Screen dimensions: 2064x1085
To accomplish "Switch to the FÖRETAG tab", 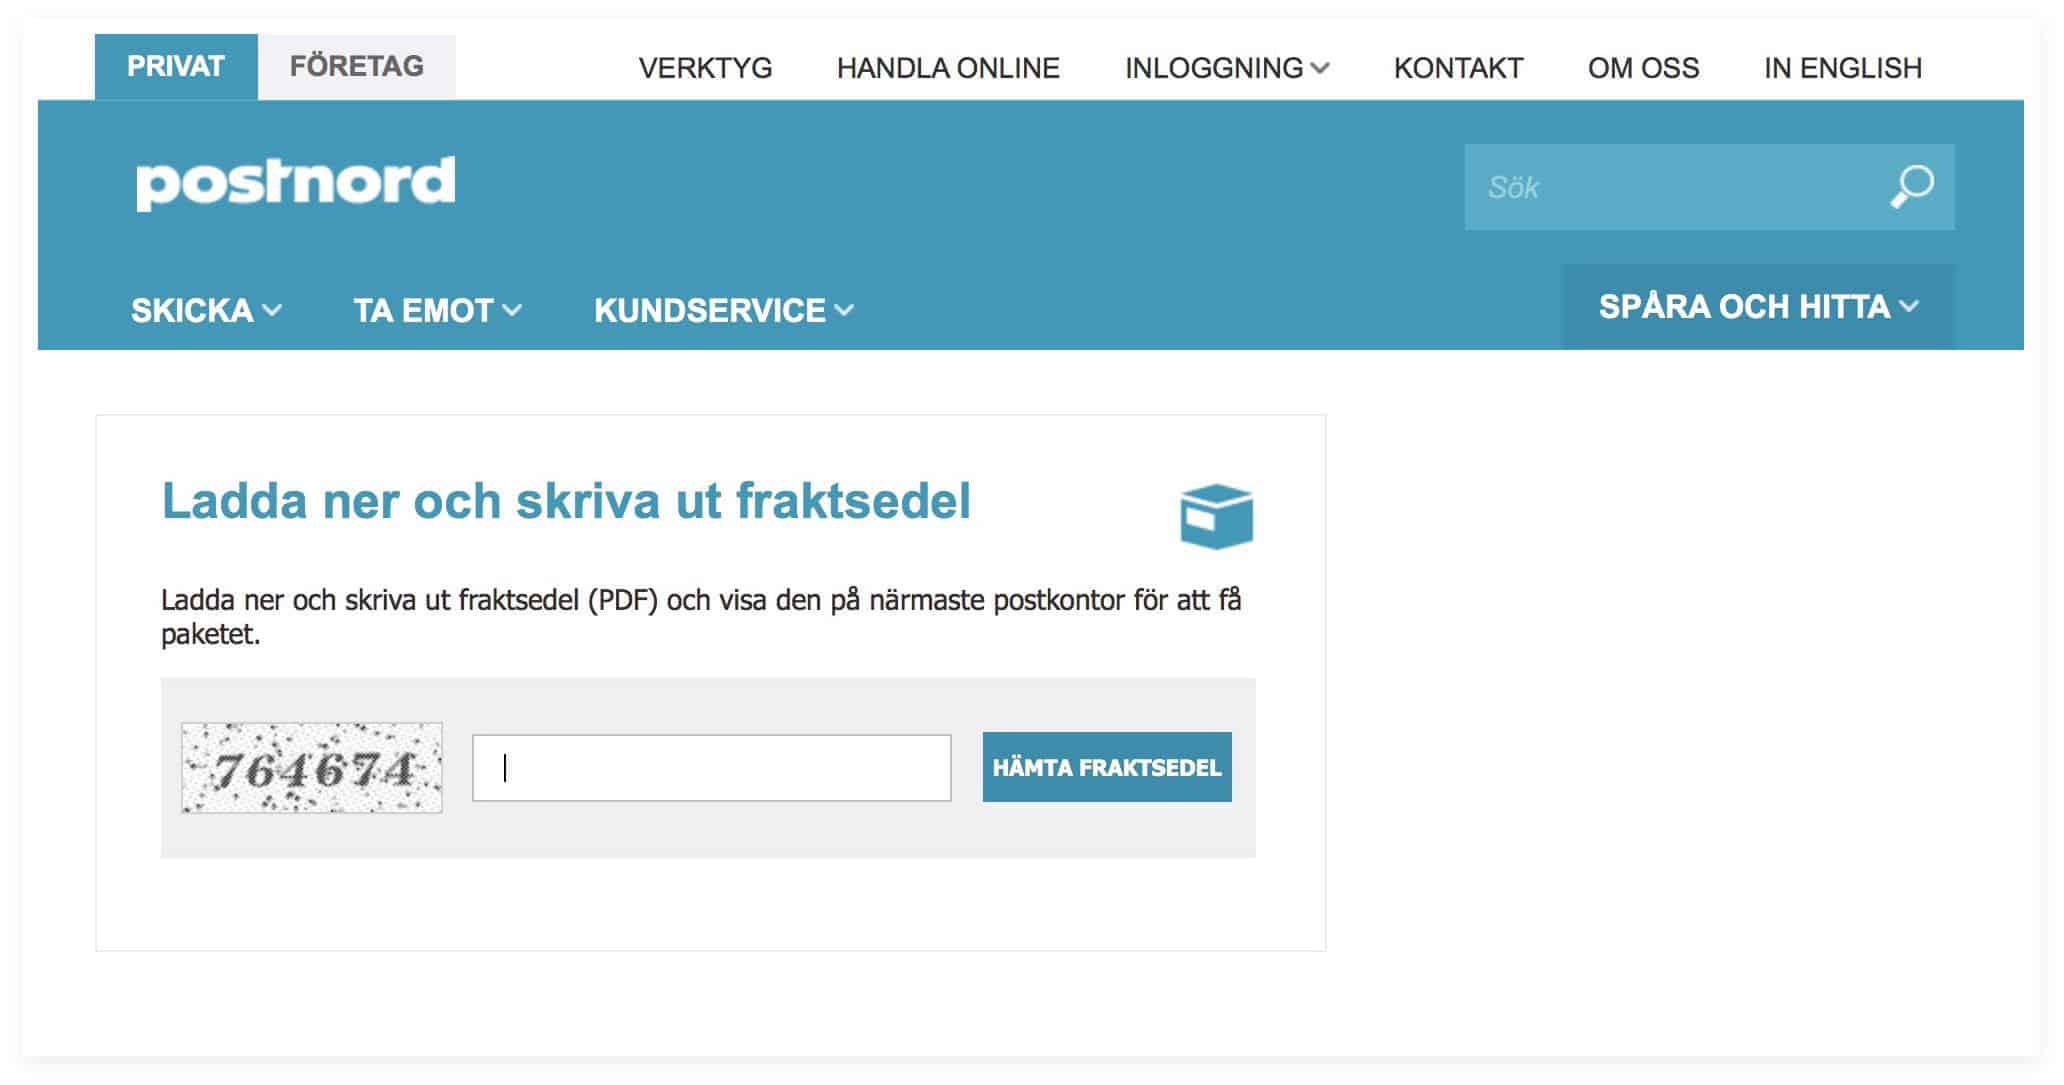I will (x=357, y=67).
